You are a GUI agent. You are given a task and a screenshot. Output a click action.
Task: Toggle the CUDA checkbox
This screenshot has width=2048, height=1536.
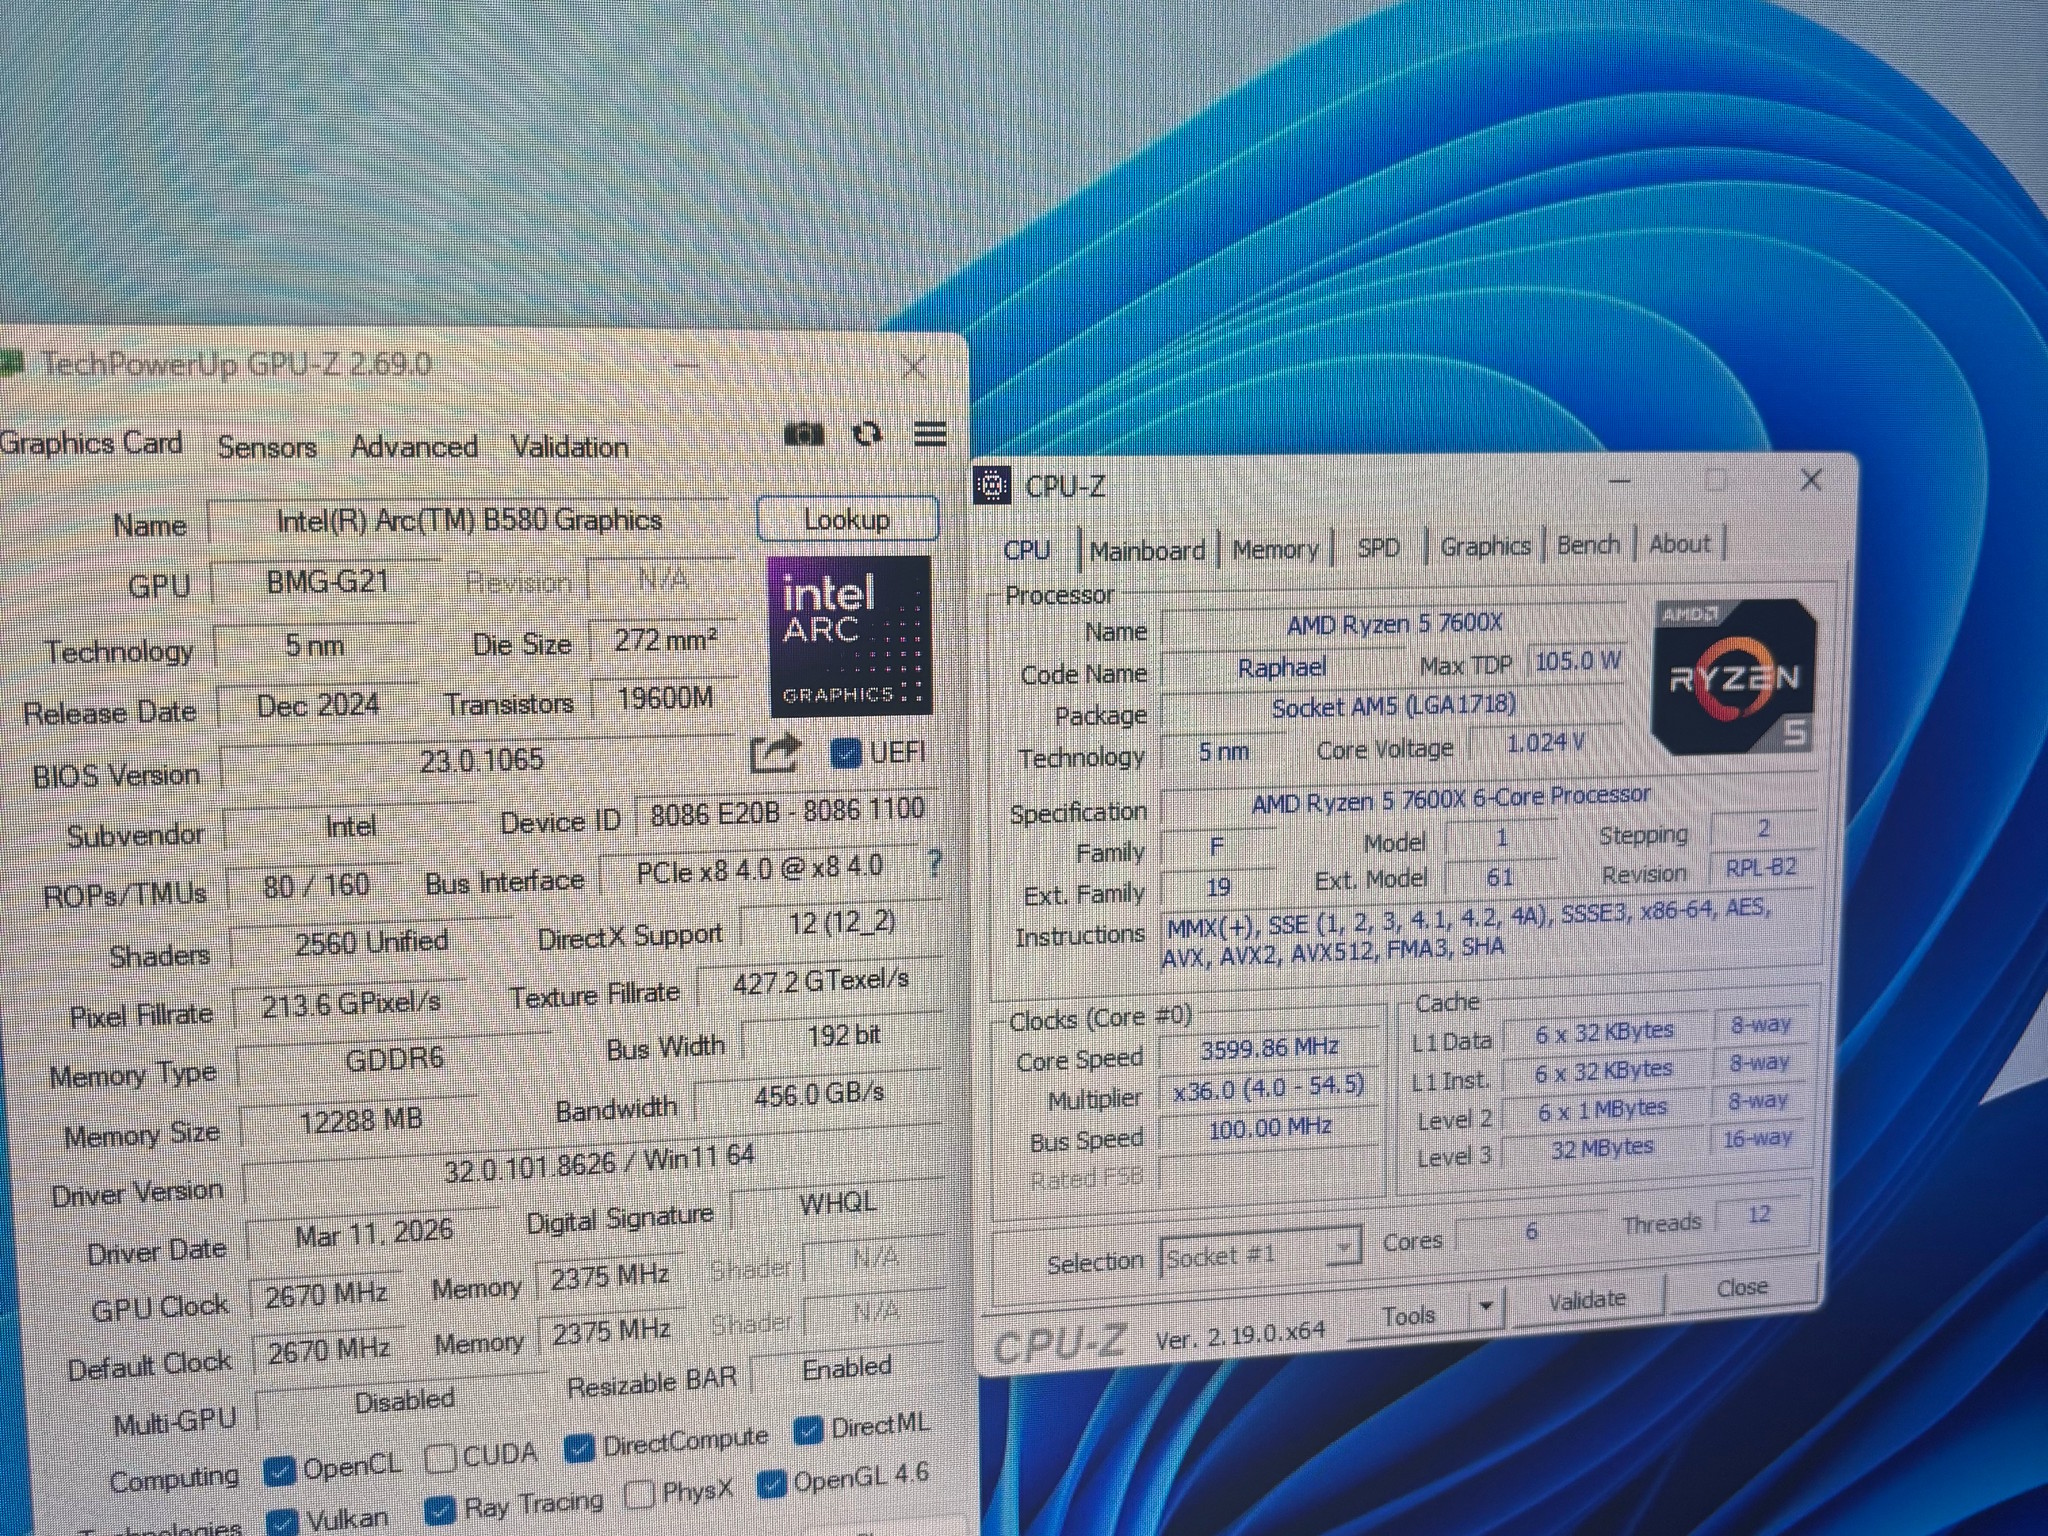439,1459
